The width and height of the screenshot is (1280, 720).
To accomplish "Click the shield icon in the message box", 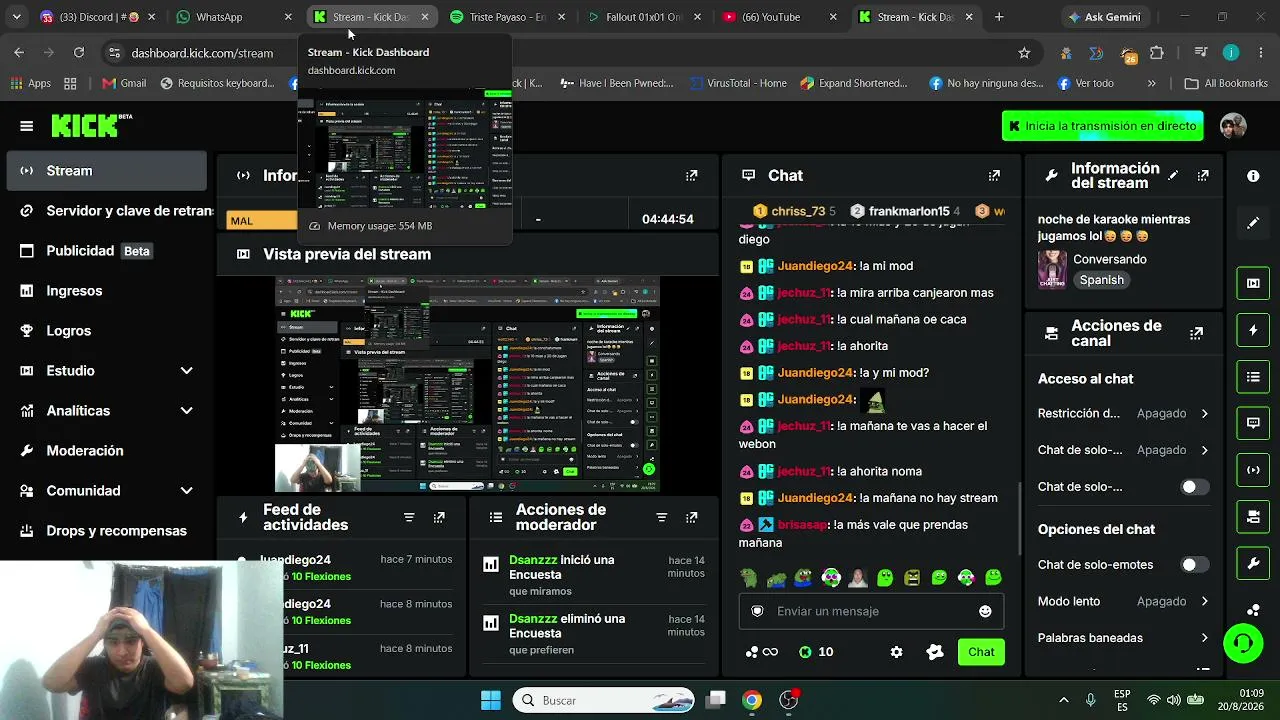I will 757,611.
